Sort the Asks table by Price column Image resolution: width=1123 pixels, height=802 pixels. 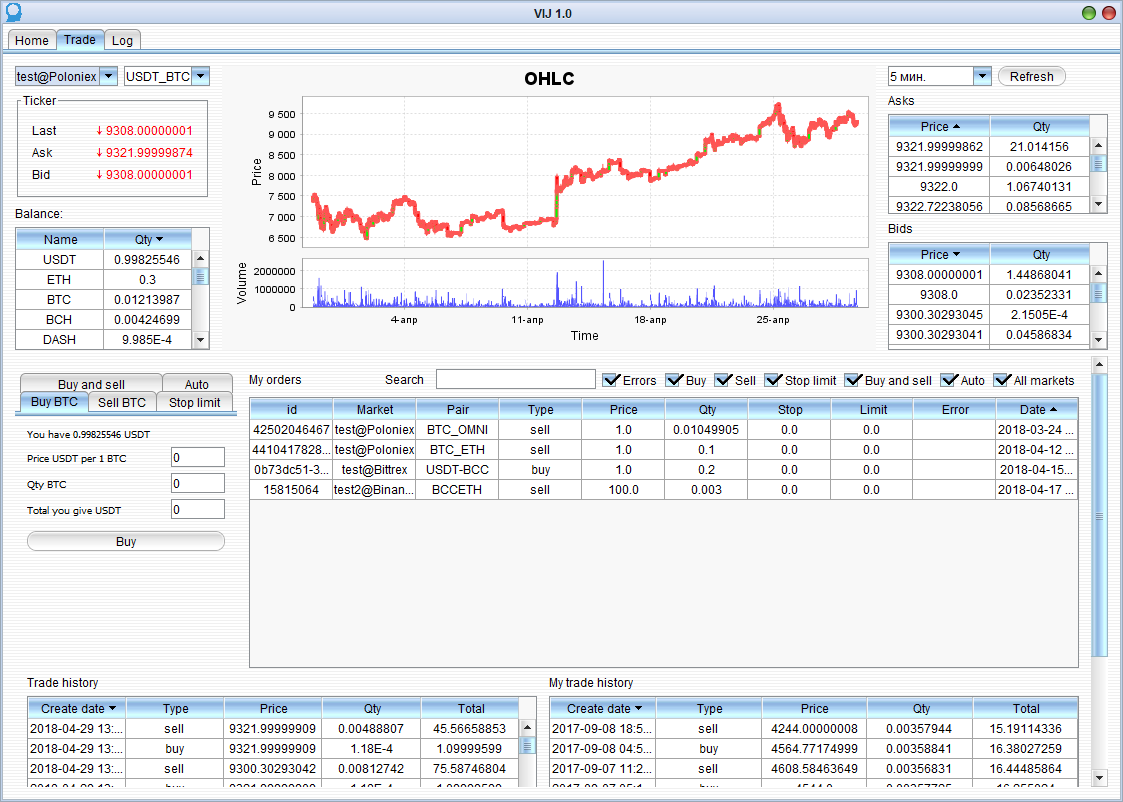coord(939,127)
